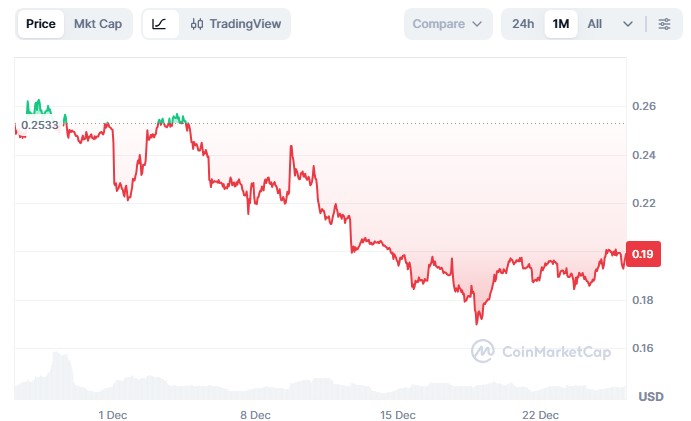The width and height of the screenshot is (691, 421).
Task: Click the 0.2533 opening price label
Action: click(x=40, y=125)
